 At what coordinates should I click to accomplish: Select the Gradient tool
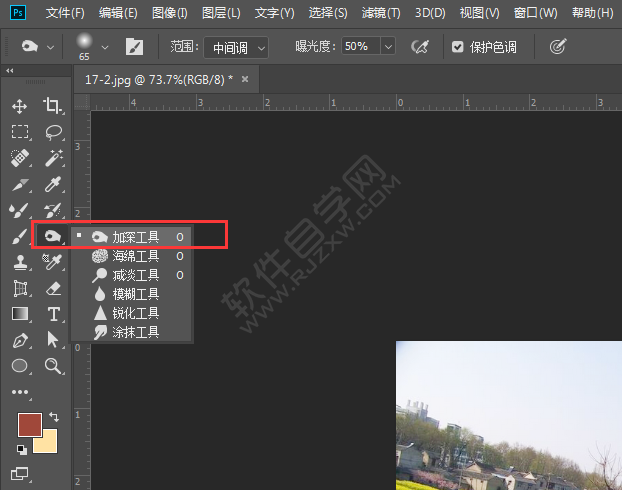coord(20,314)
